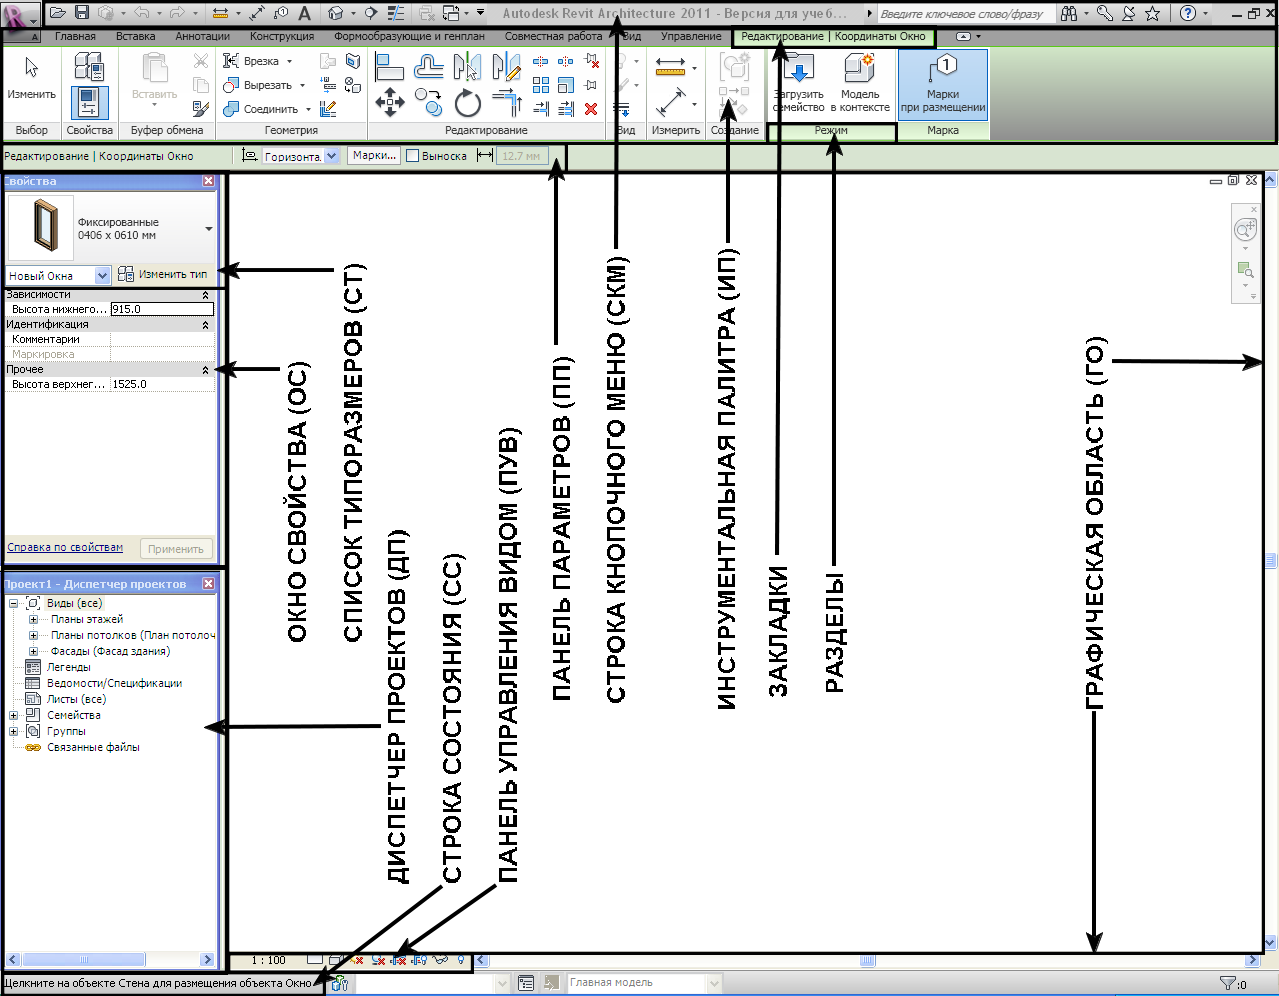Screen dimensions: 1279x996
Task: Collapse the Виды (все) tree node
Action: point(13,603)
